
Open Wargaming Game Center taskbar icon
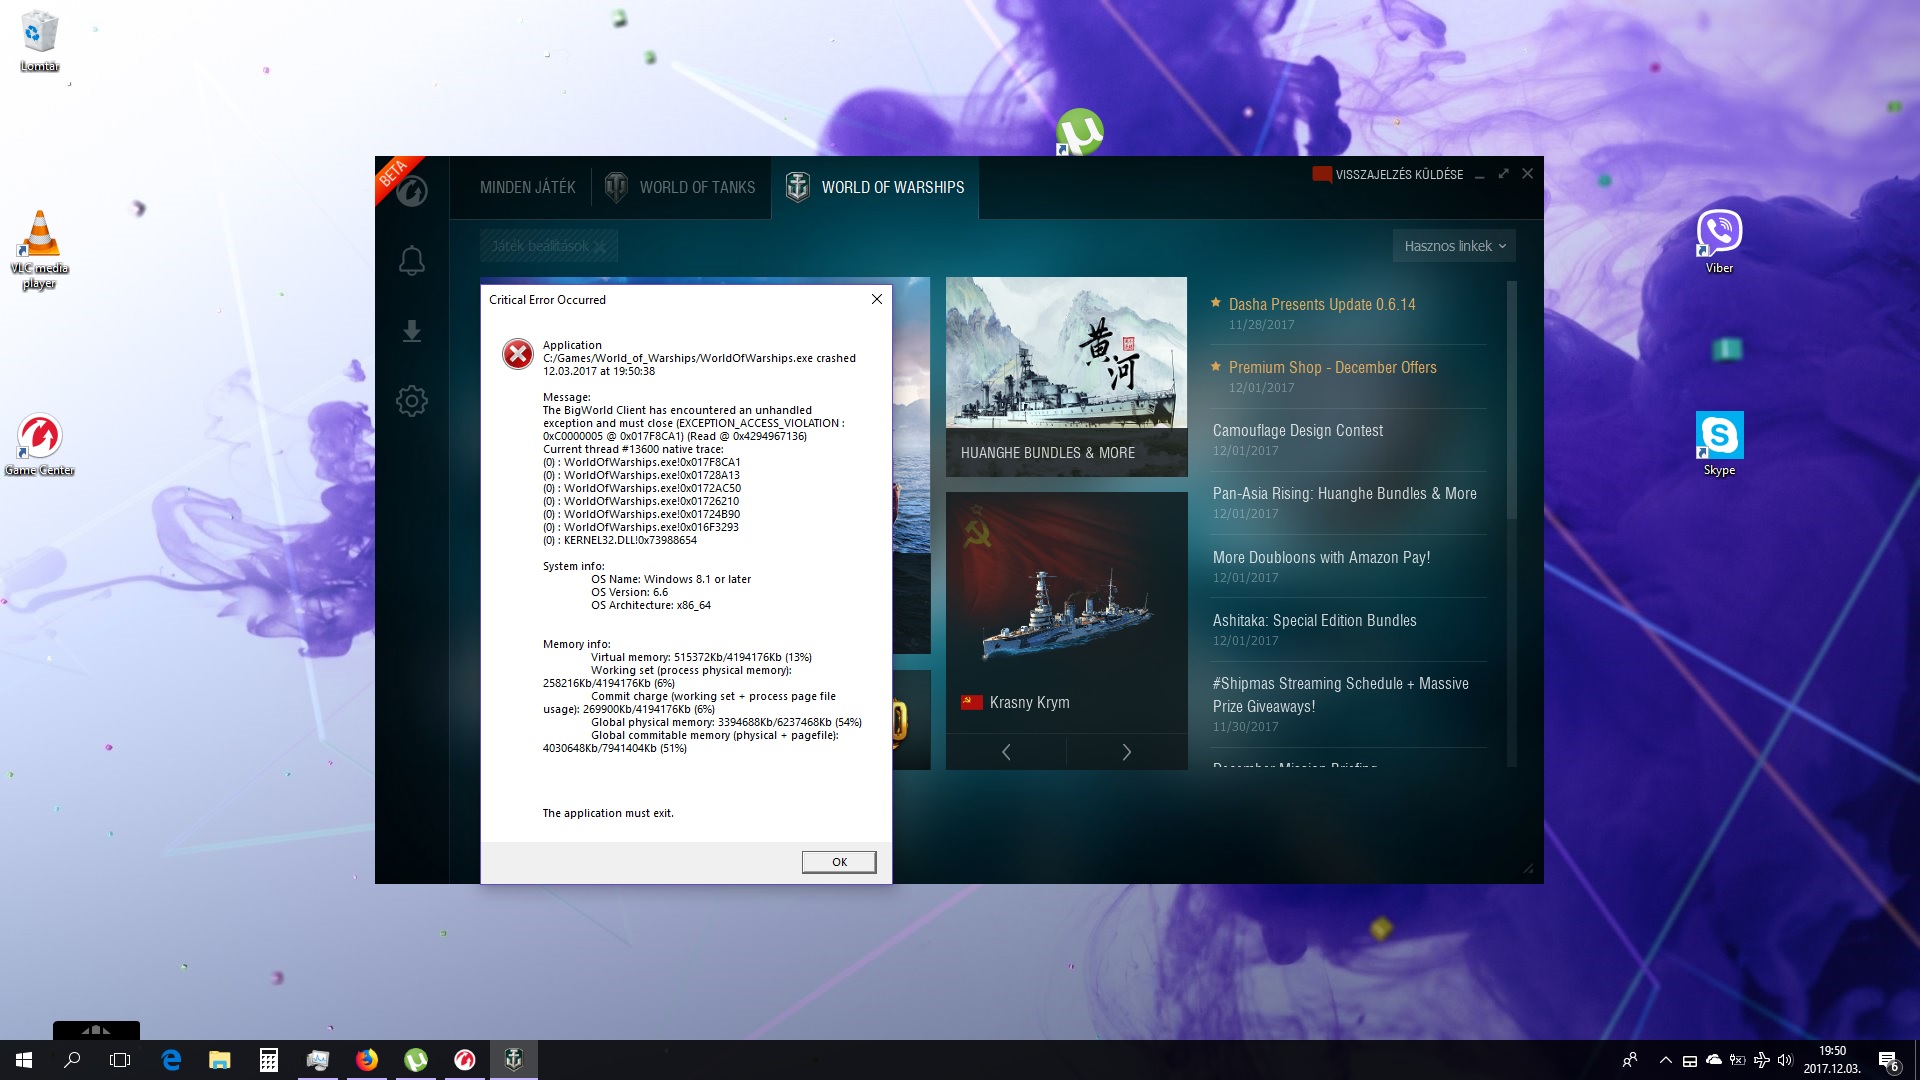click(x=465, y=1060)
